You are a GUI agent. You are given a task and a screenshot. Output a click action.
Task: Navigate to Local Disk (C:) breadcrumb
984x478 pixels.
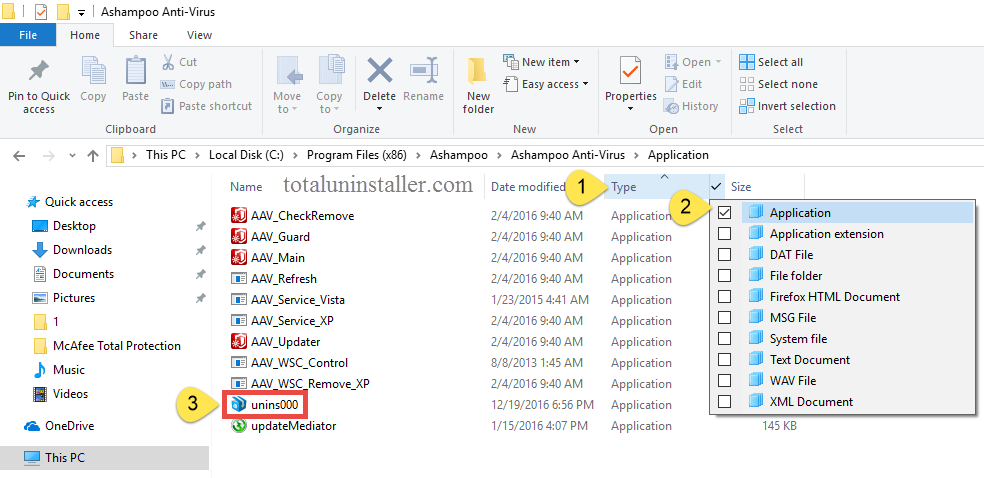(247, 156)
